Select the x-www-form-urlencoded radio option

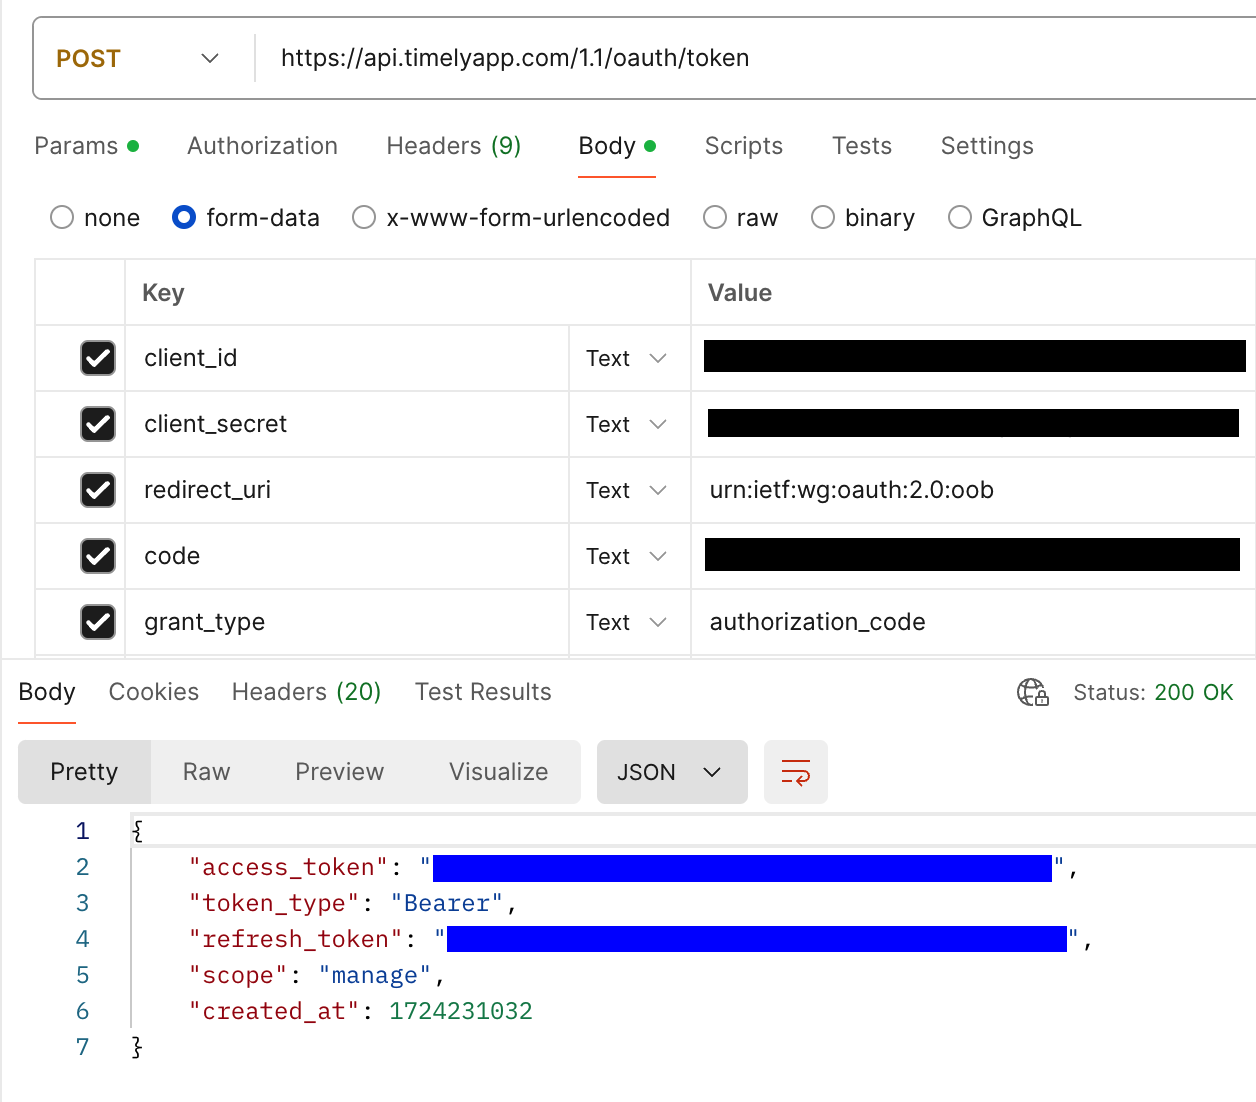(x=364, y=218)
